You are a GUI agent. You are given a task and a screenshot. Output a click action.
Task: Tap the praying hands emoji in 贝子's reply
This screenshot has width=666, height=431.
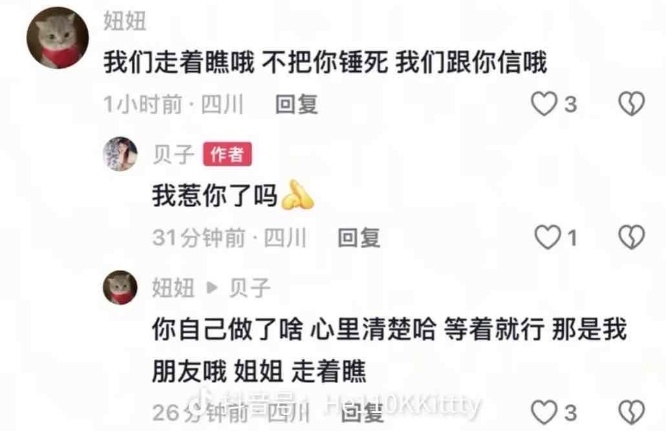pyautogui.click(x=298, y=195)
